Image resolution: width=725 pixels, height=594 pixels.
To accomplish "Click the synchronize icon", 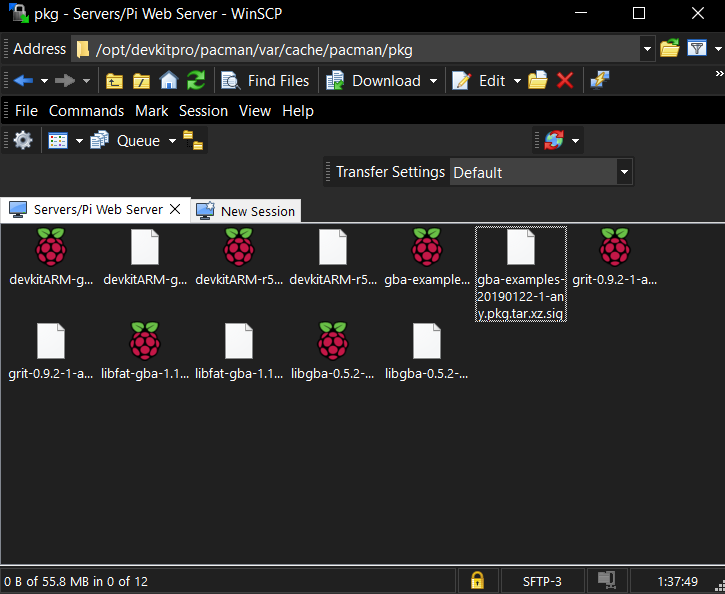I will (554, 140).
